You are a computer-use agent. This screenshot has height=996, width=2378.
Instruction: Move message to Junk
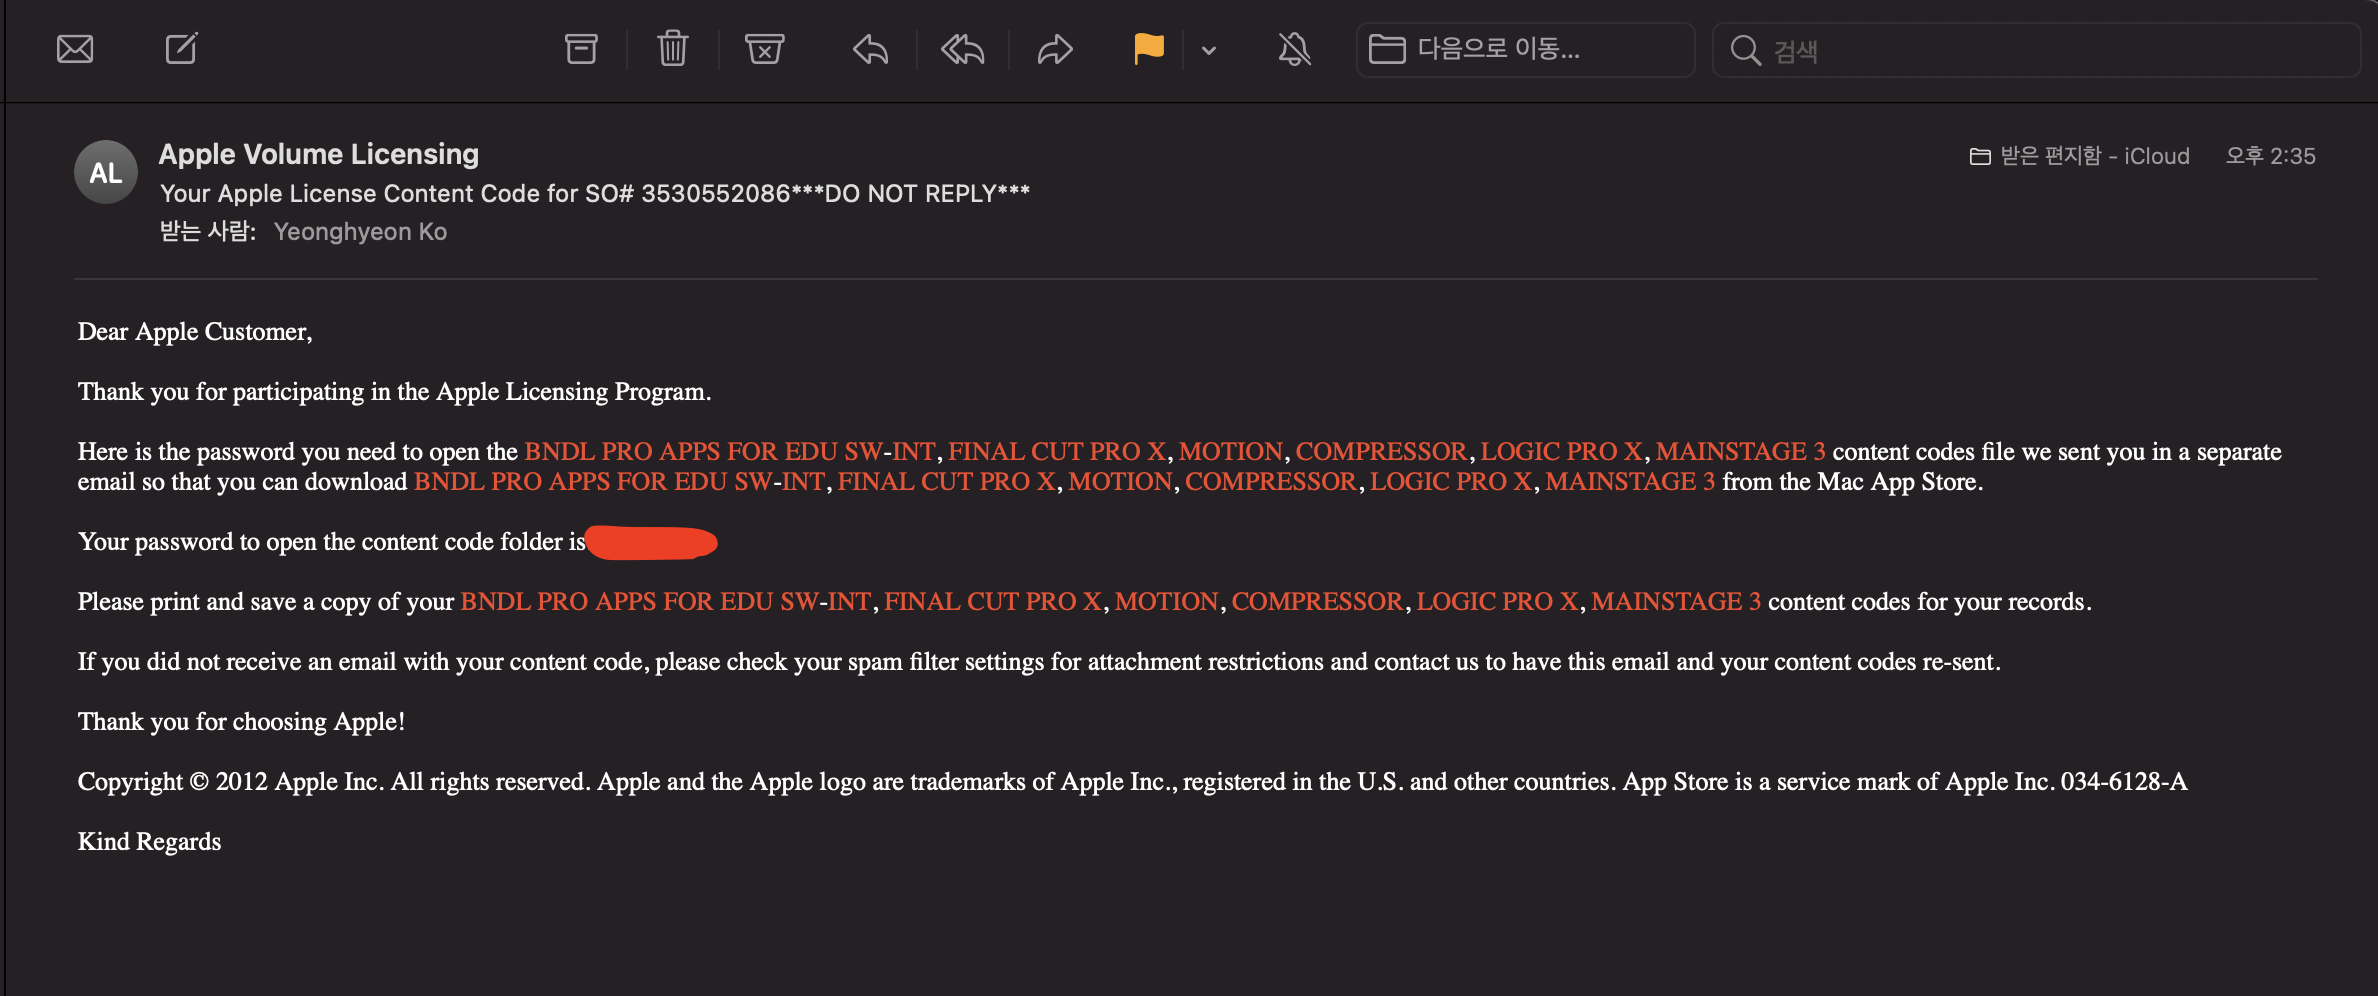click(x=765, y=49)
